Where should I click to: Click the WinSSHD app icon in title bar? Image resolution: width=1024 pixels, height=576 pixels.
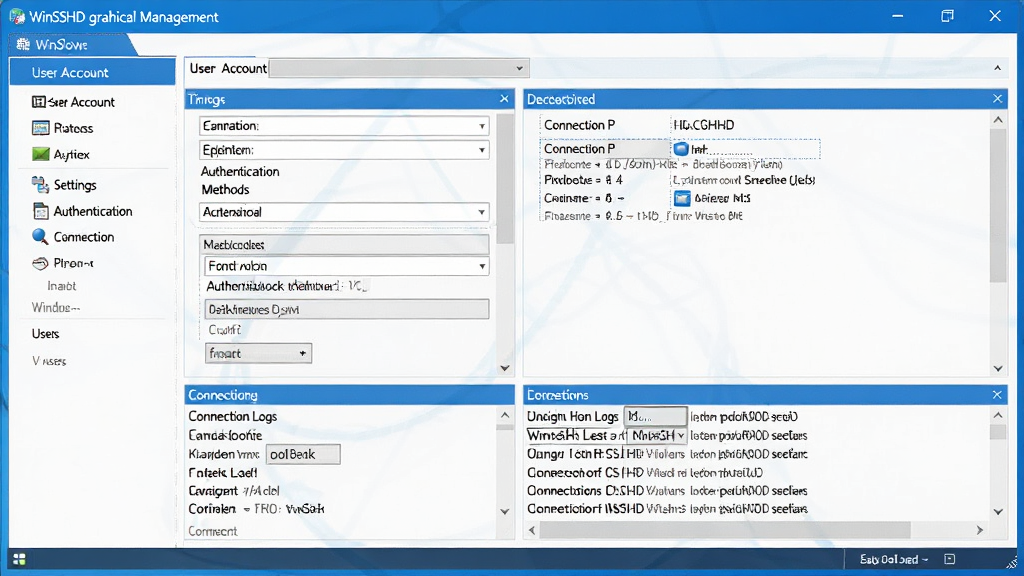pyautogui.click(x=17, y=16)
